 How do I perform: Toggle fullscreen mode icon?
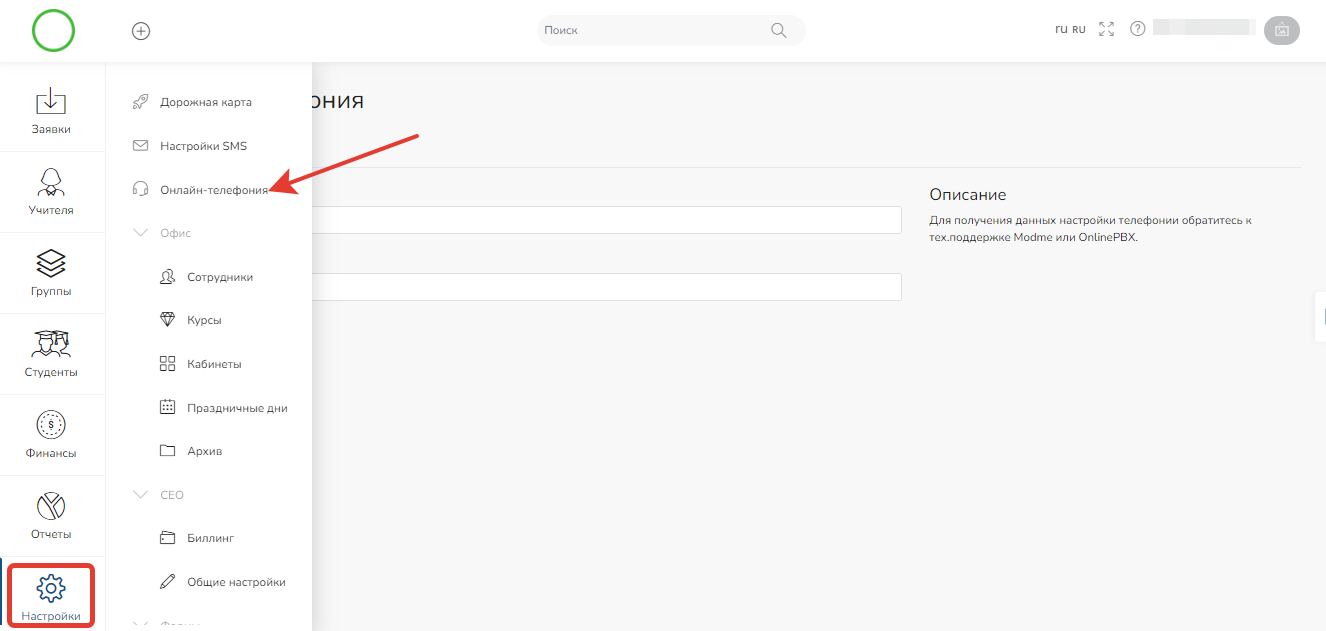[1106, 29]
